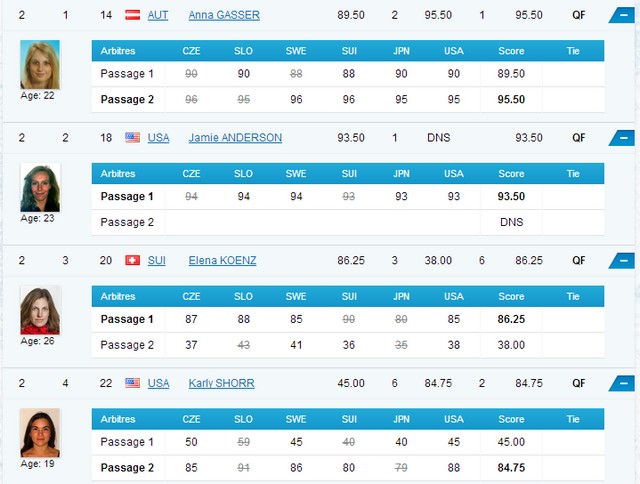Open Elena KOENZ athlete profile link
The image size is (640, 484).
click(x=222, y=260)
